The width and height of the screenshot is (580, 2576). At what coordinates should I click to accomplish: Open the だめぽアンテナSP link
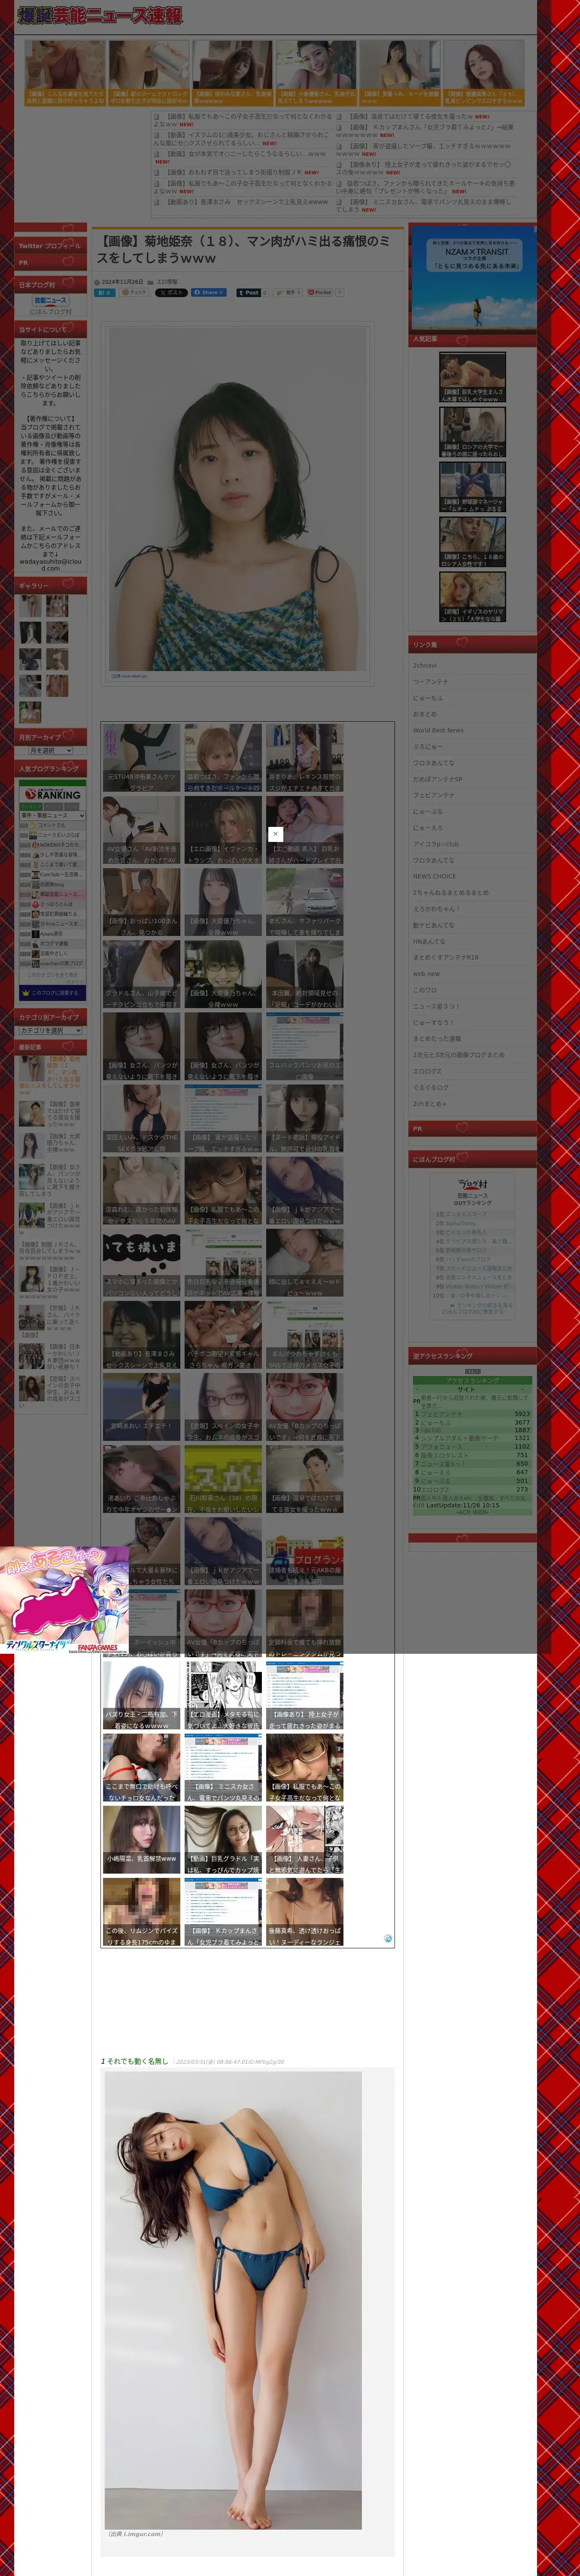[x=438, y=778]
